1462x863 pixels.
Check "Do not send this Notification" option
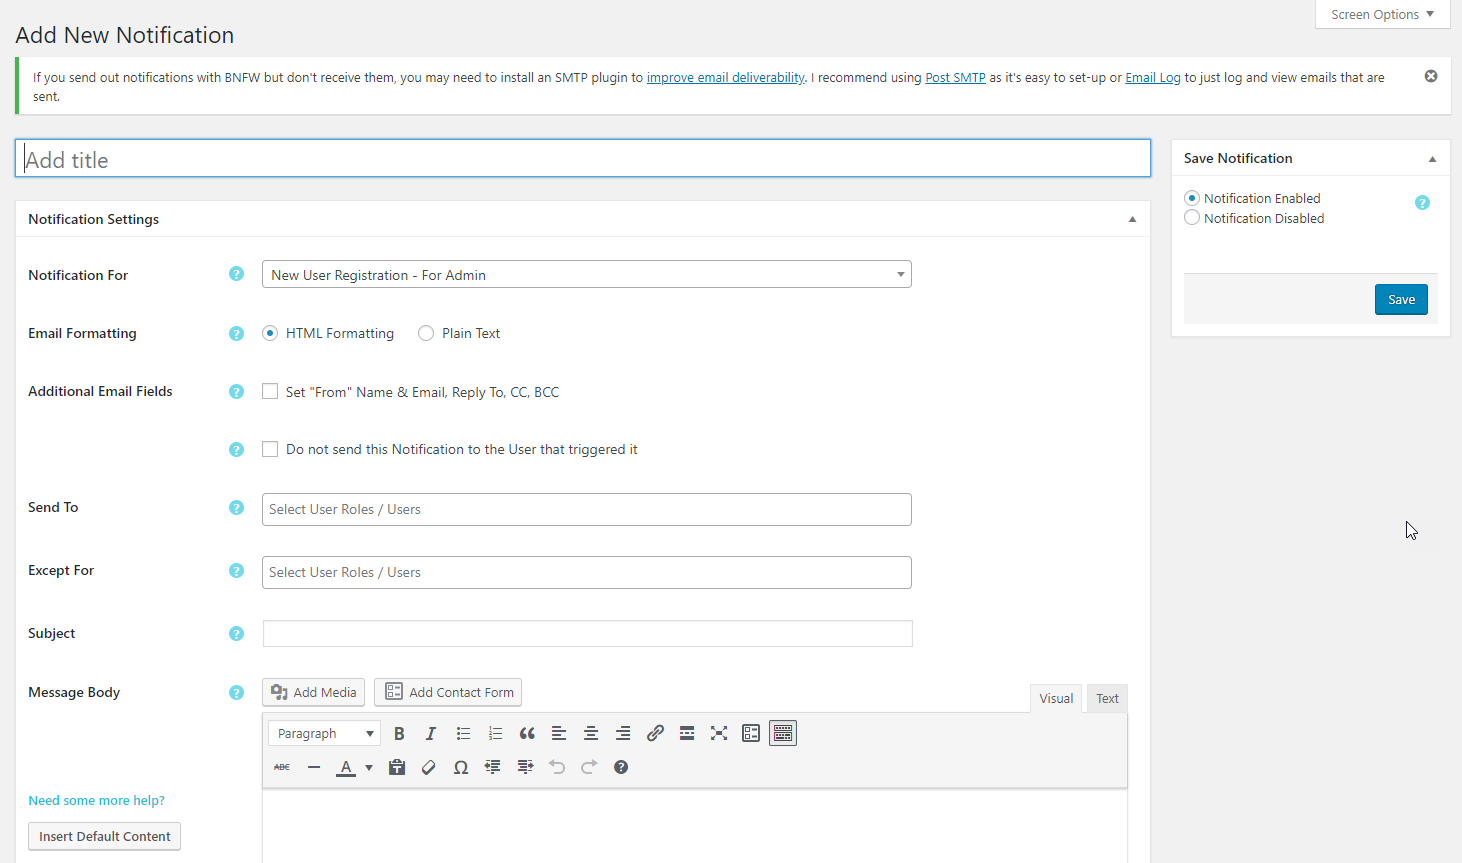(270, 450)
